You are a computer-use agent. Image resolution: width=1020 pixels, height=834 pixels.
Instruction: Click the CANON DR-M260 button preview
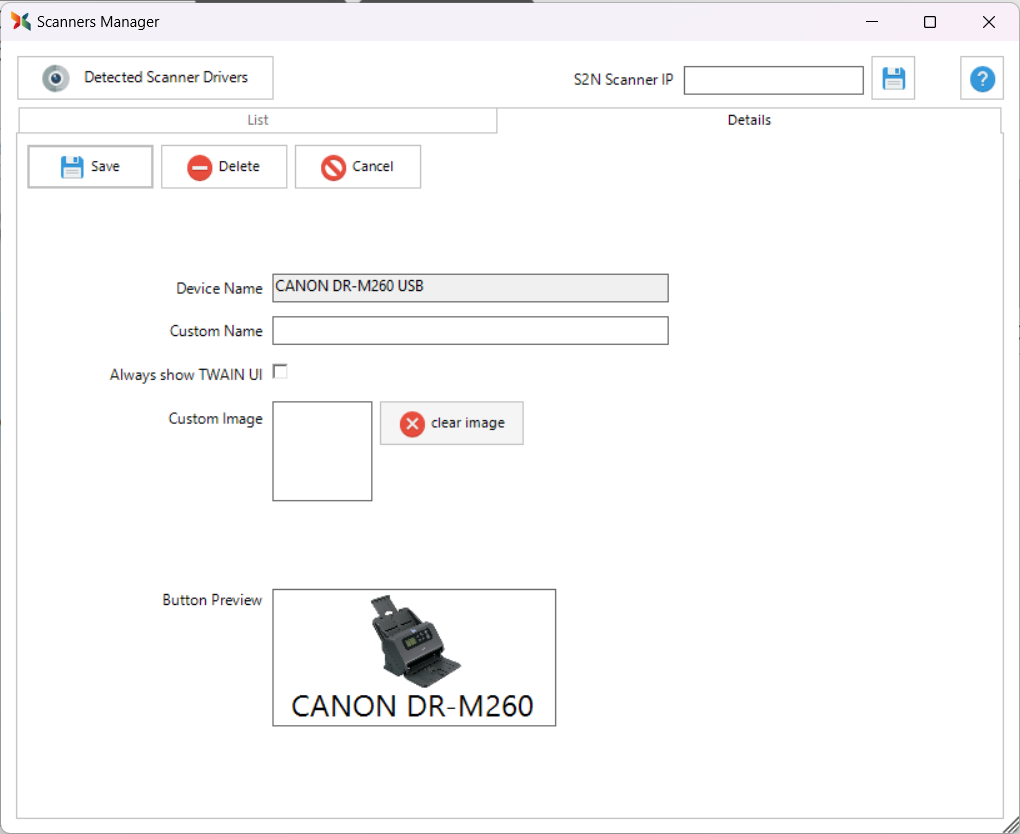(x=414, y=657)
